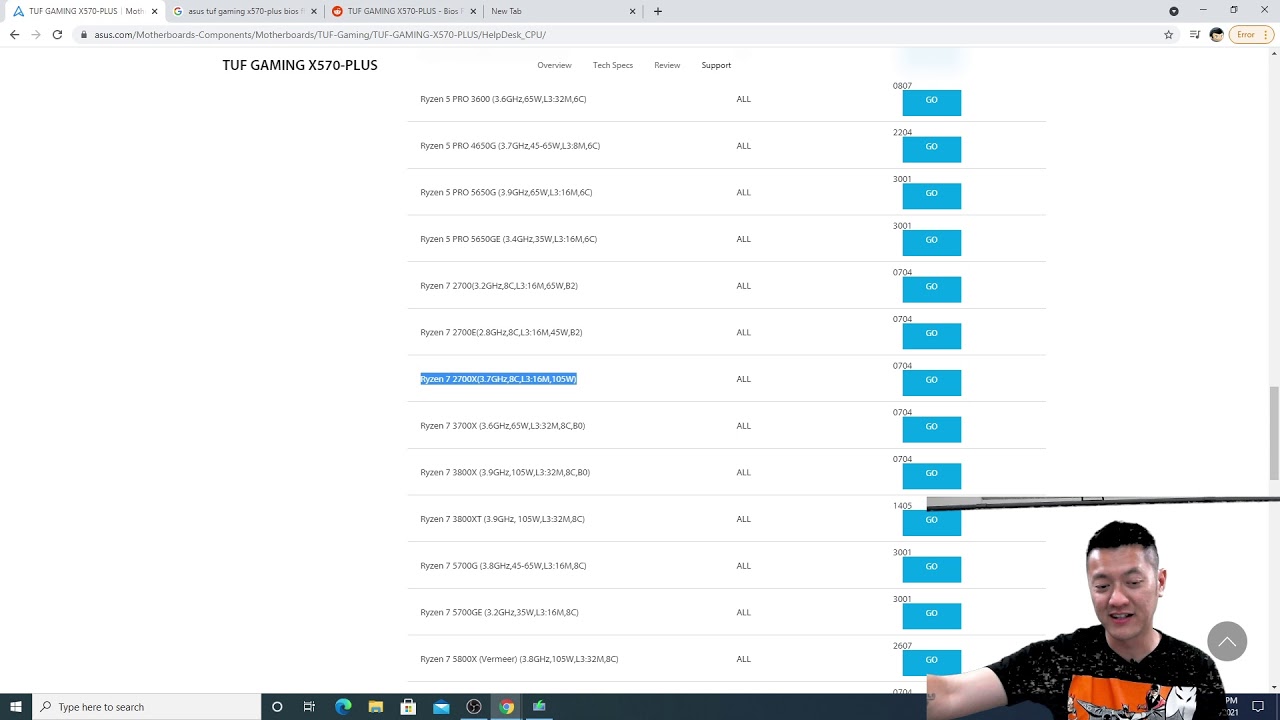Click GO for Ryzen 7 2700E
The width and height of the screenshot is (1280, 720).
tap(931, 334)
